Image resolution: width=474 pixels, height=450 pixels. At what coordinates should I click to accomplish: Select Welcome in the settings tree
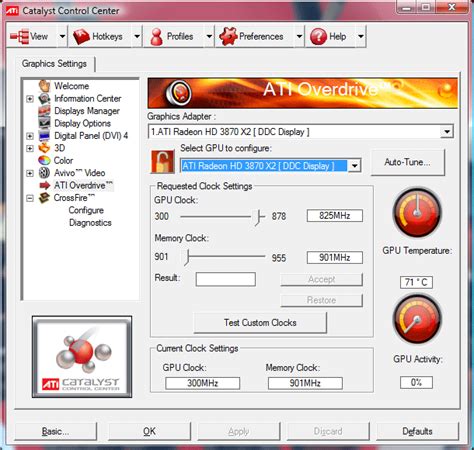71,86
